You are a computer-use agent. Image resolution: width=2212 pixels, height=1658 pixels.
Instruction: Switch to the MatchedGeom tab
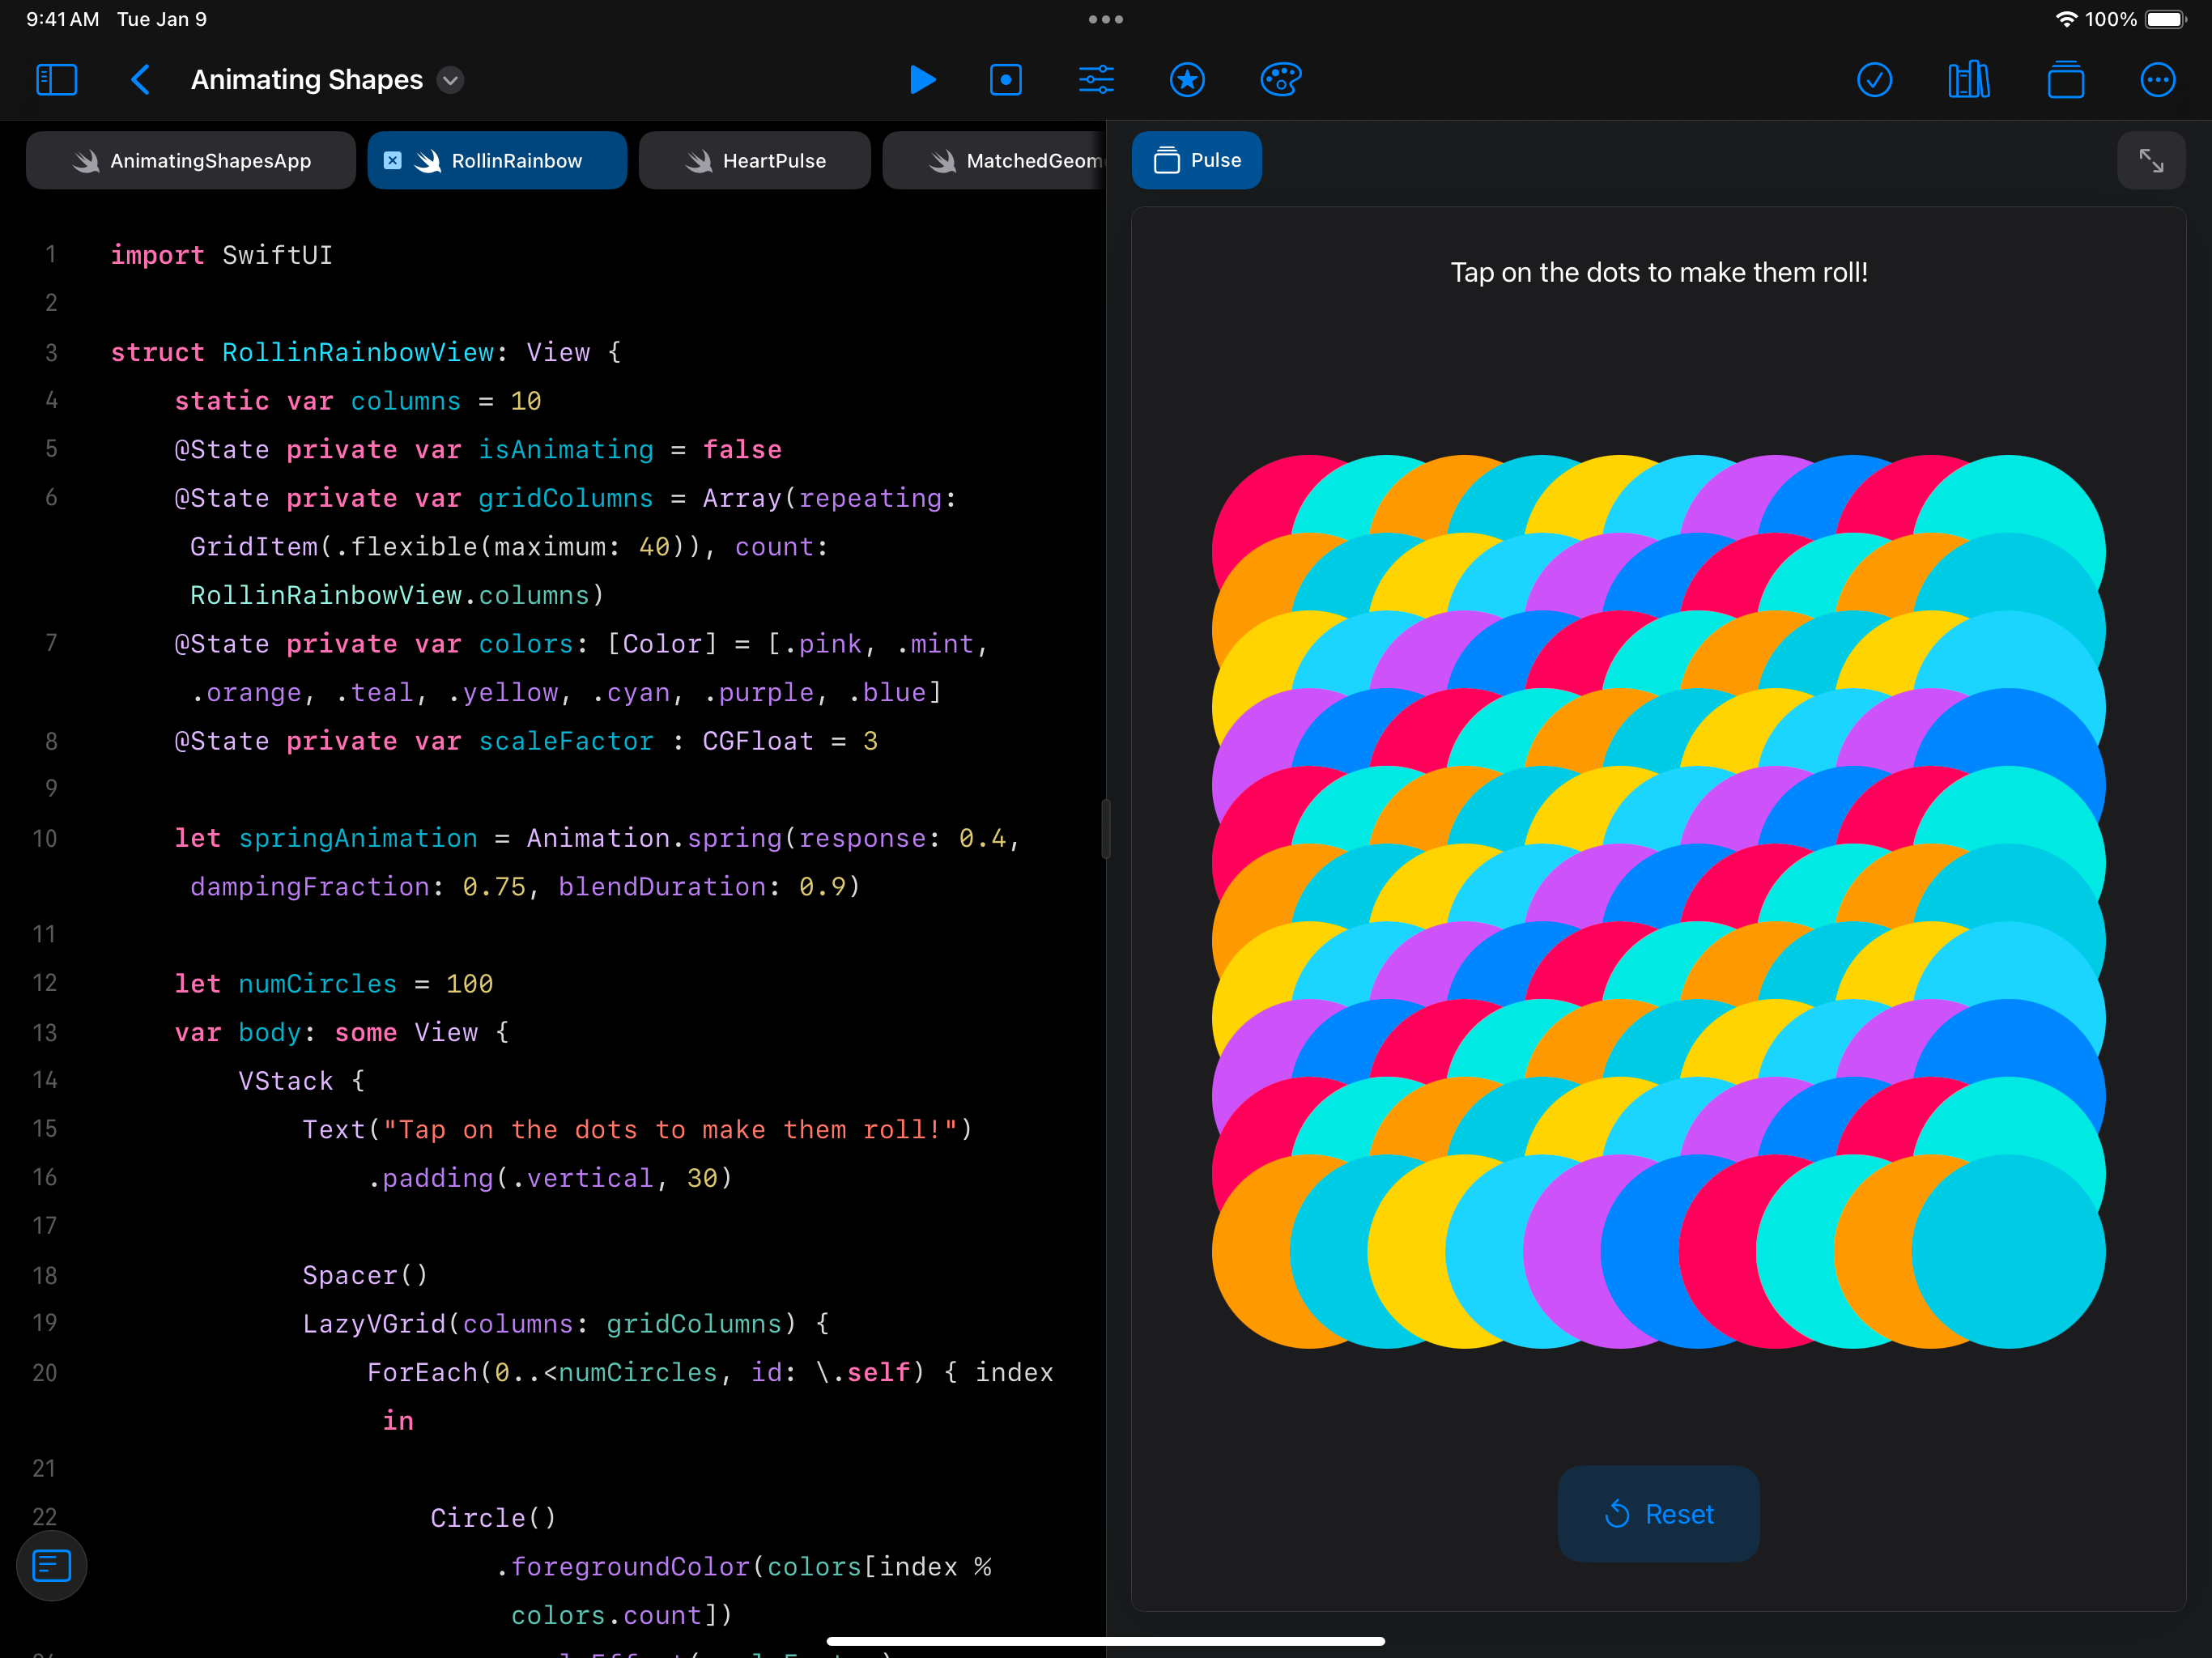click(994, 161)
